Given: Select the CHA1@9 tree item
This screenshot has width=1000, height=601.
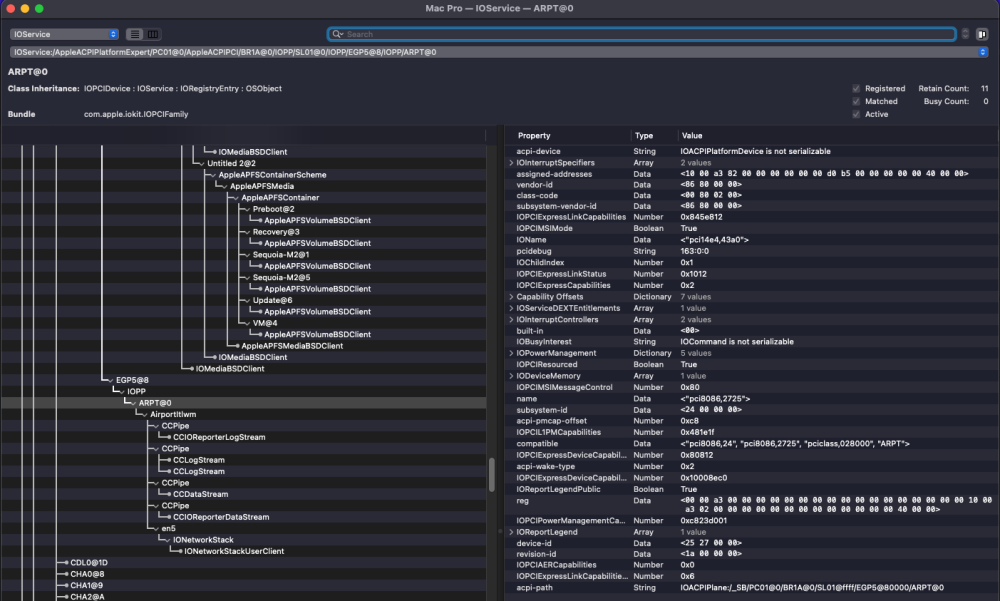Looking at the screenshot, I should point(86,586).
